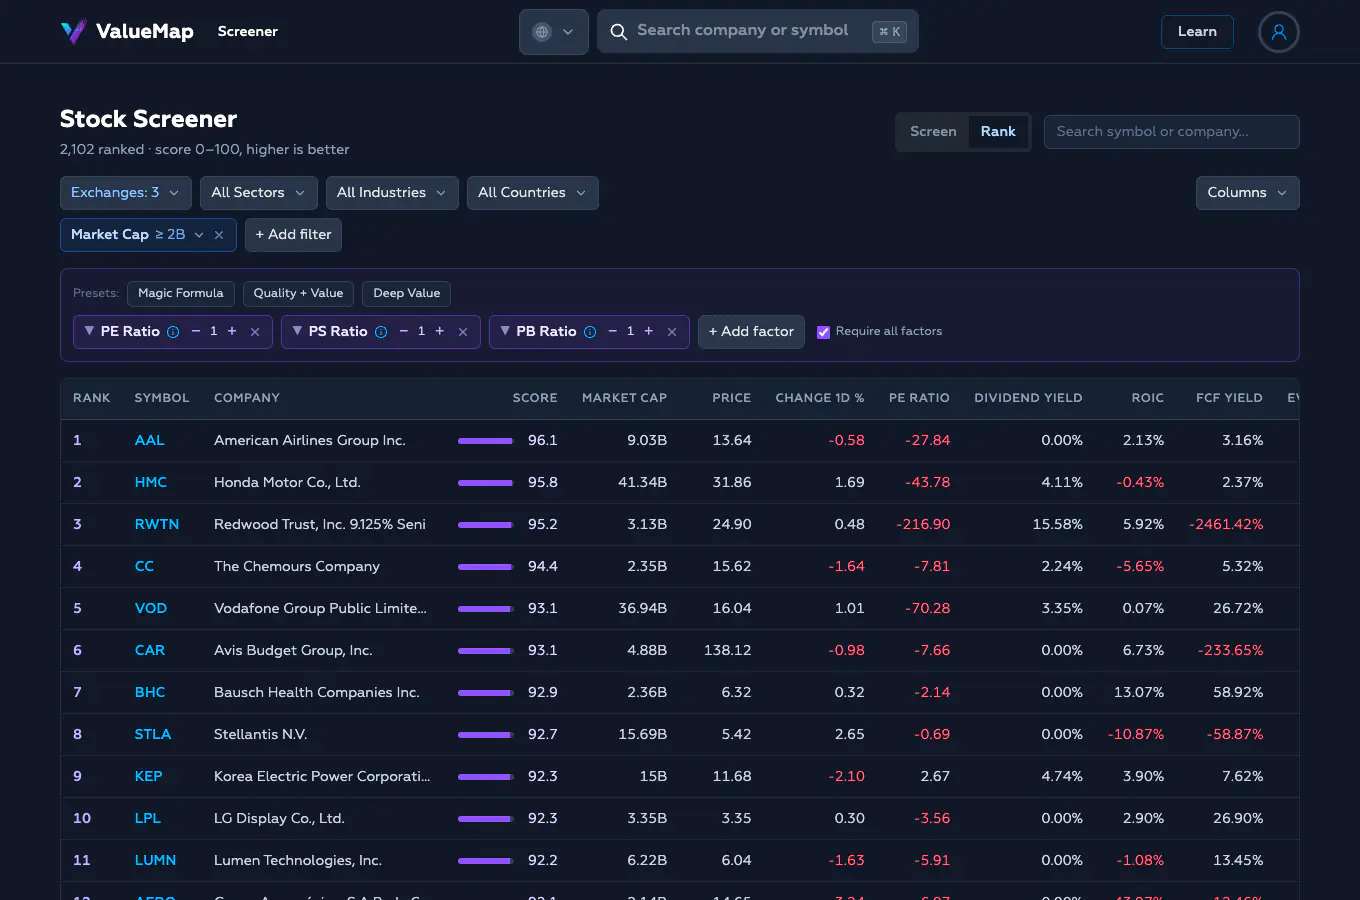Viewport: 1360px width, 900px height.
Task: Open the Screener nav item
Action: click(x=248, y=32)
